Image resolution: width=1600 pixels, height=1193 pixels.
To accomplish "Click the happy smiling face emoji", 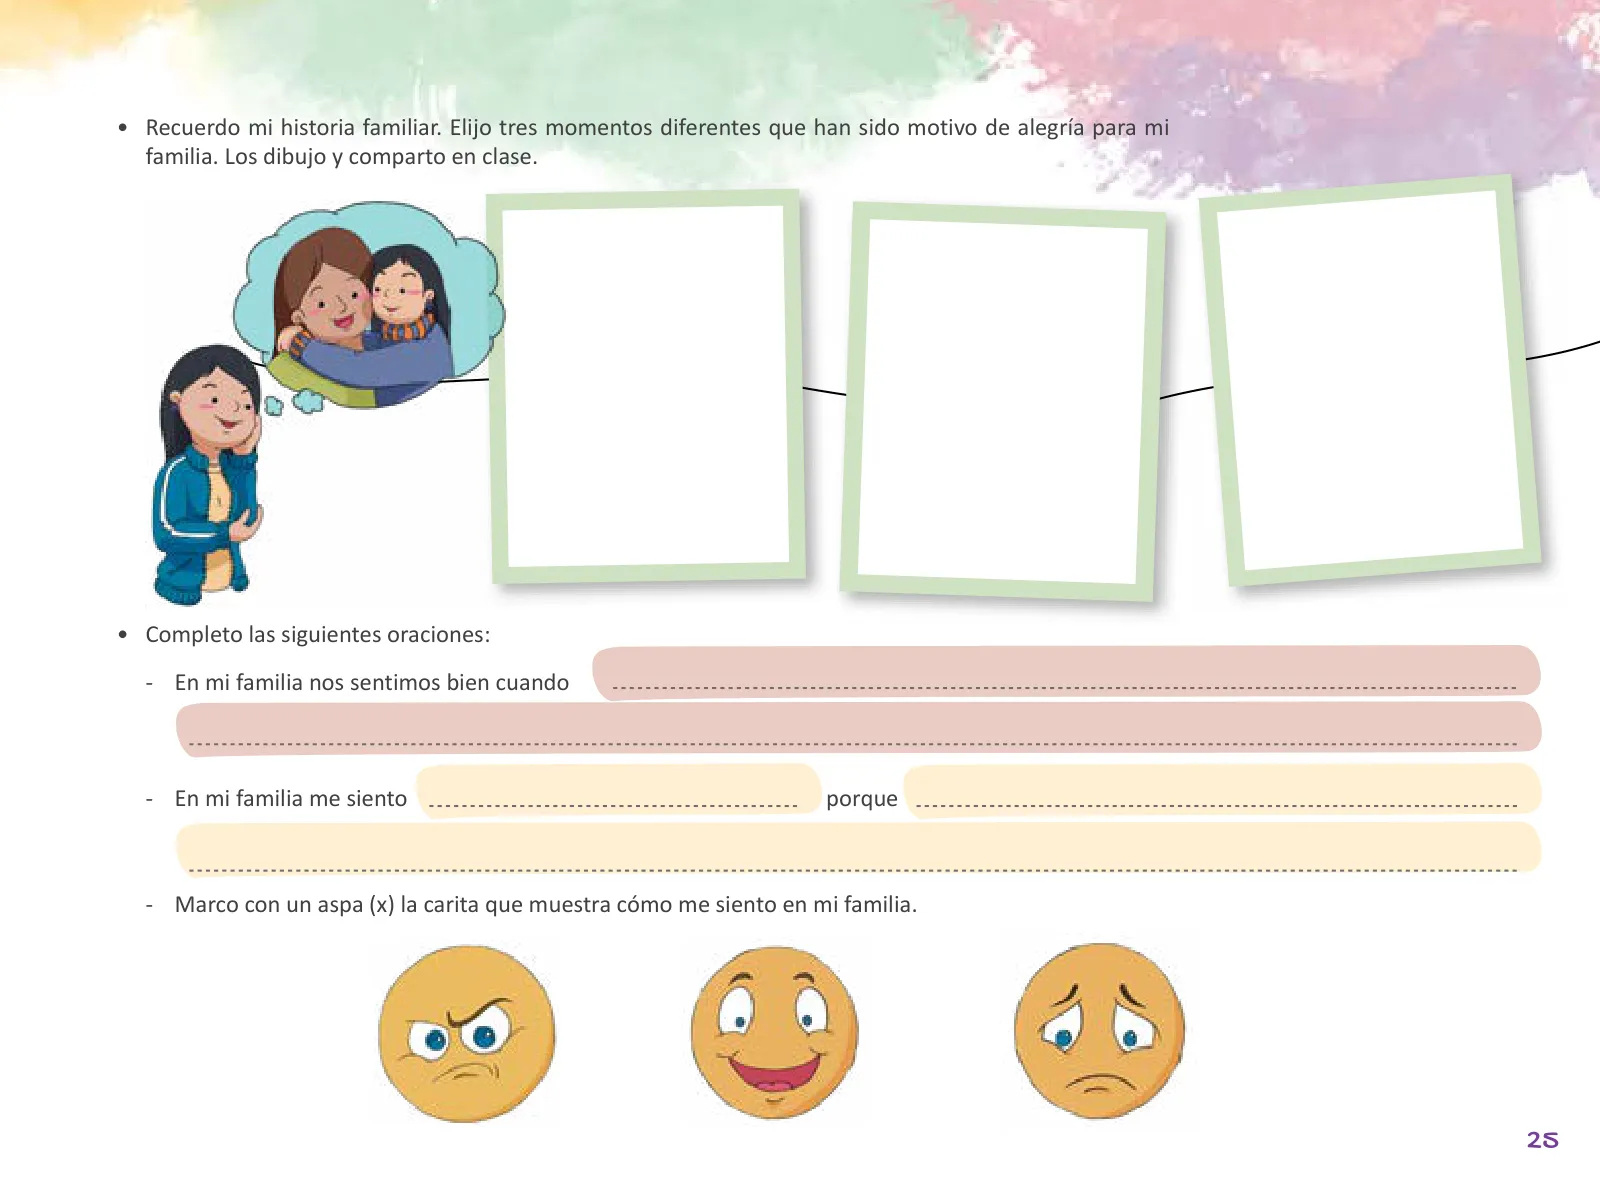I will point(775,1032).
